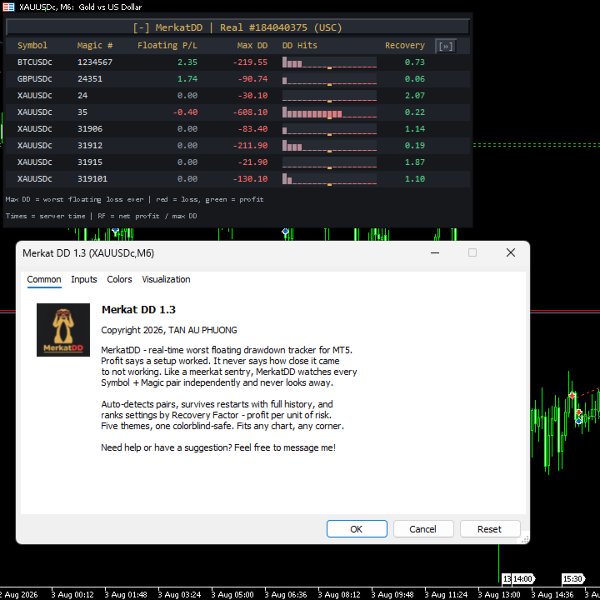Viewport: 600px width, 600px height.
Task: Click recovery value 0.22
Action: pyautogui.click(x=415, y=112)
